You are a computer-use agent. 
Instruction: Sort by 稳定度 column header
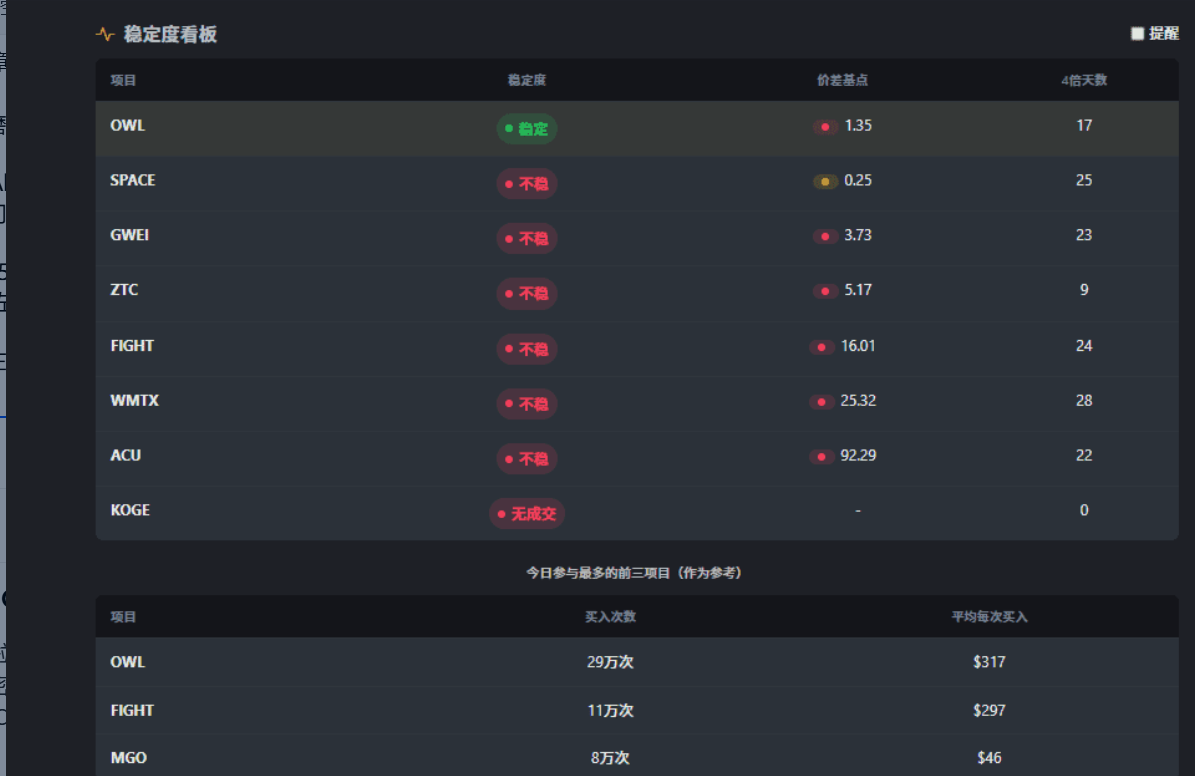point(526,81)
